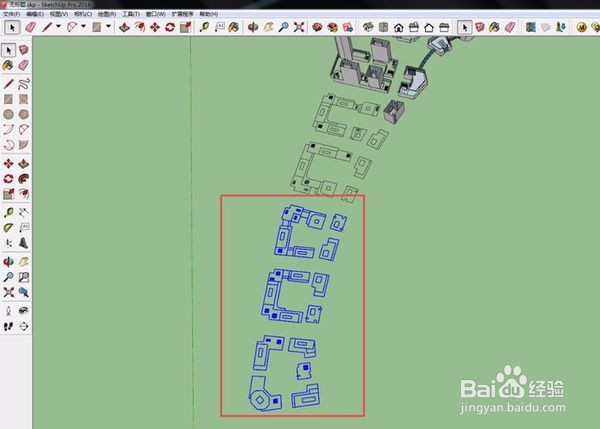Choose Rectangle tool in left tool palette
The width and height of the screenshot is (600, 429).
coord(8,99)
